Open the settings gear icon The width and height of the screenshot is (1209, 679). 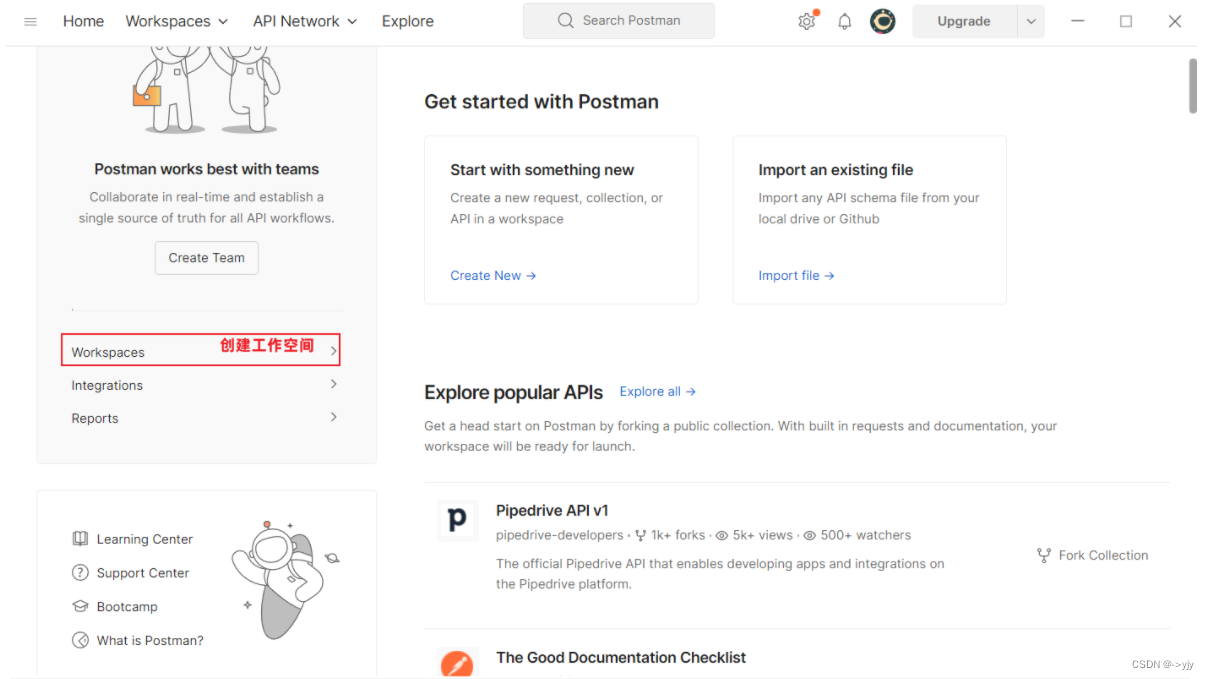coord(807,21)
